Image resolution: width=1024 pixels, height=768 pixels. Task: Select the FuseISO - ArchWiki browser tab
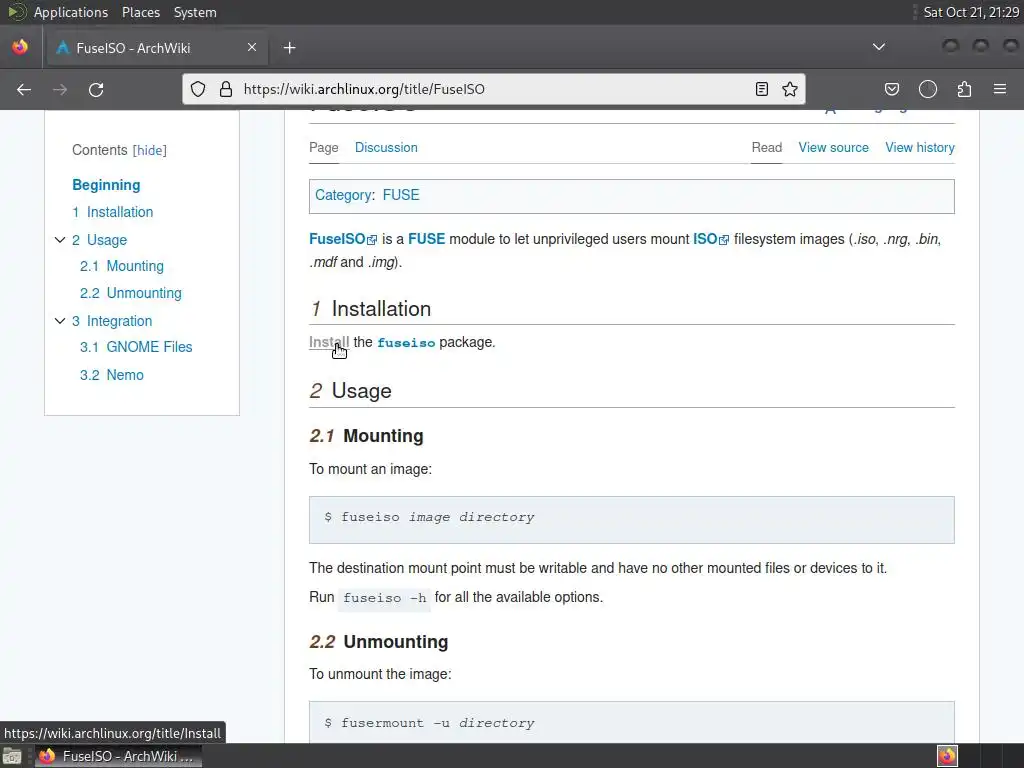157,48
